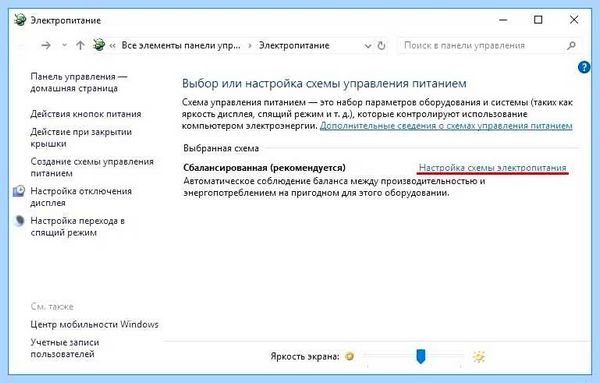Click the Яркость экрана label
The image size is (600, 383).
pos(305,357)
